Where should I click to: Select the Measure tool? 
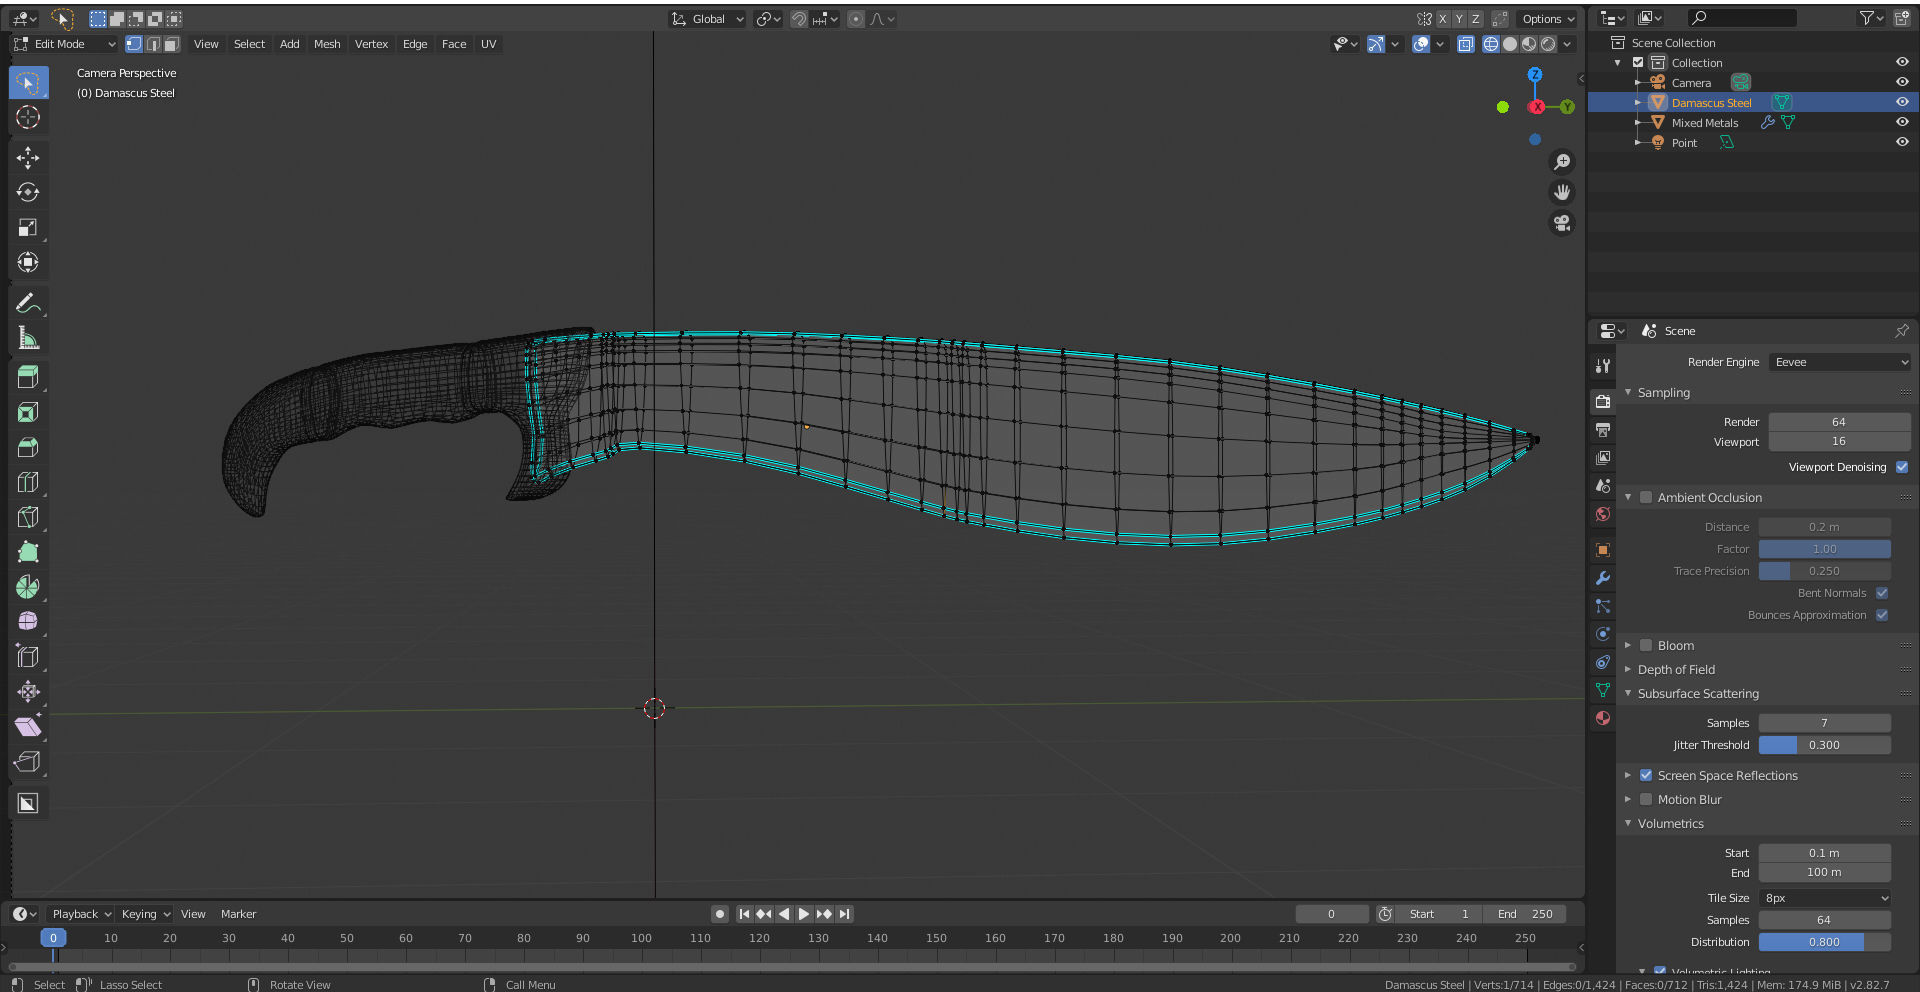[x=28, y=338]
